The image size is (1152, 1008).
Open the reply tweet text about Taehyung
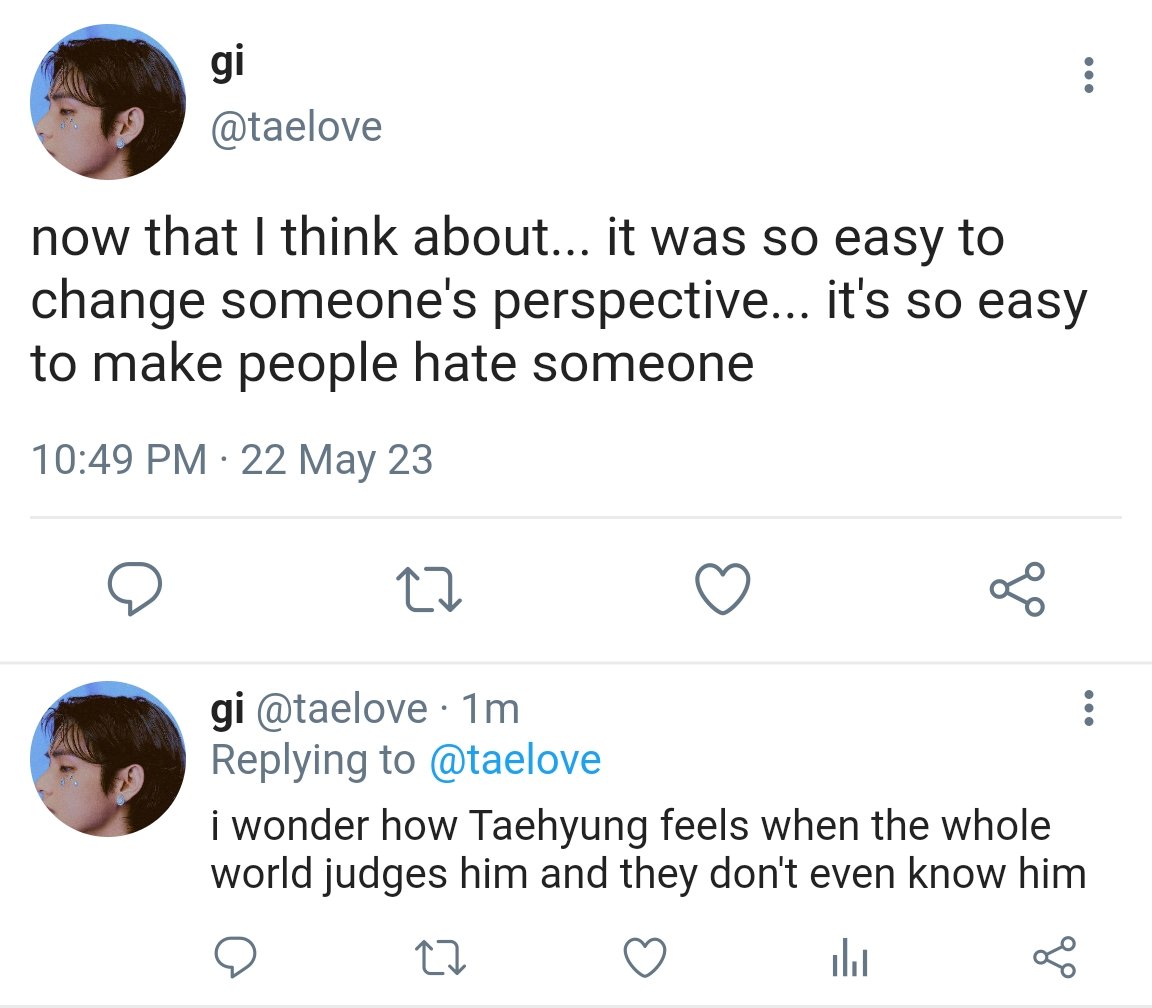click(649, 849)
